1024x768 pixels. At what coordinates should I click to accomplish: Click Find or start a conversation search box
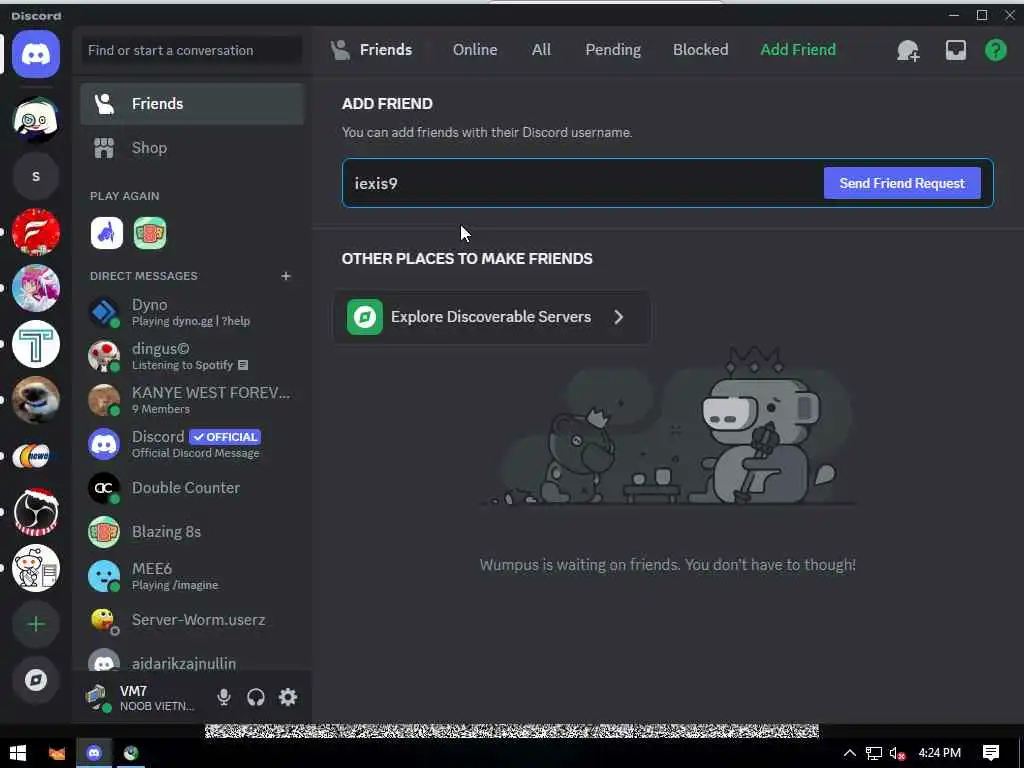[192, 50]
